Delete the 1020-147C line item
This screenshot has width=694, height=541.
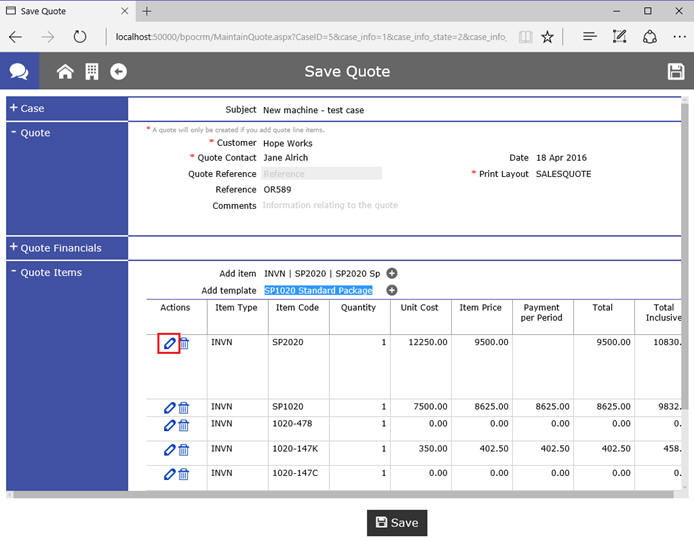pos(184,474)
